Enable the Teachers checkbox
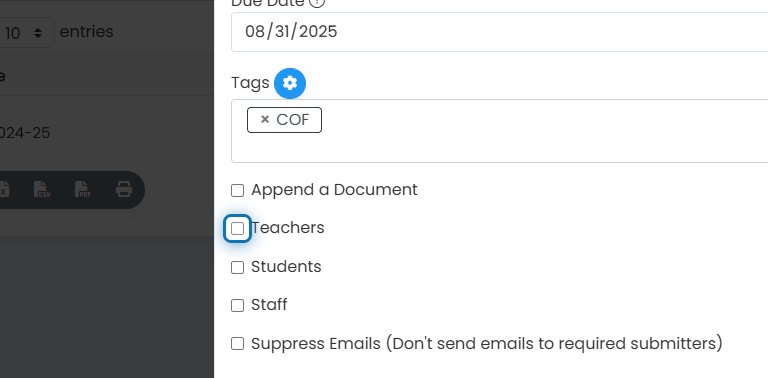Image resolution: width=768 pixels, height=378 pixels. [238, 229]
